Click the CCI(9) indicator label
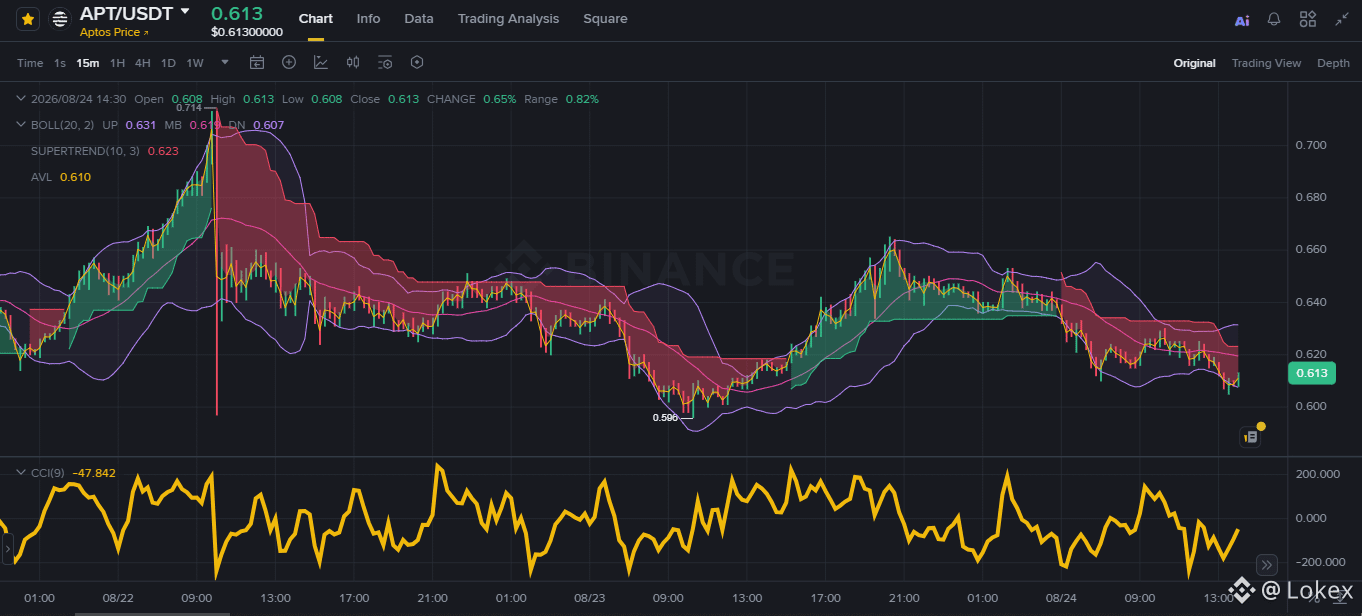The height and width of the screenshot is (616, 1362). point(48,473)
